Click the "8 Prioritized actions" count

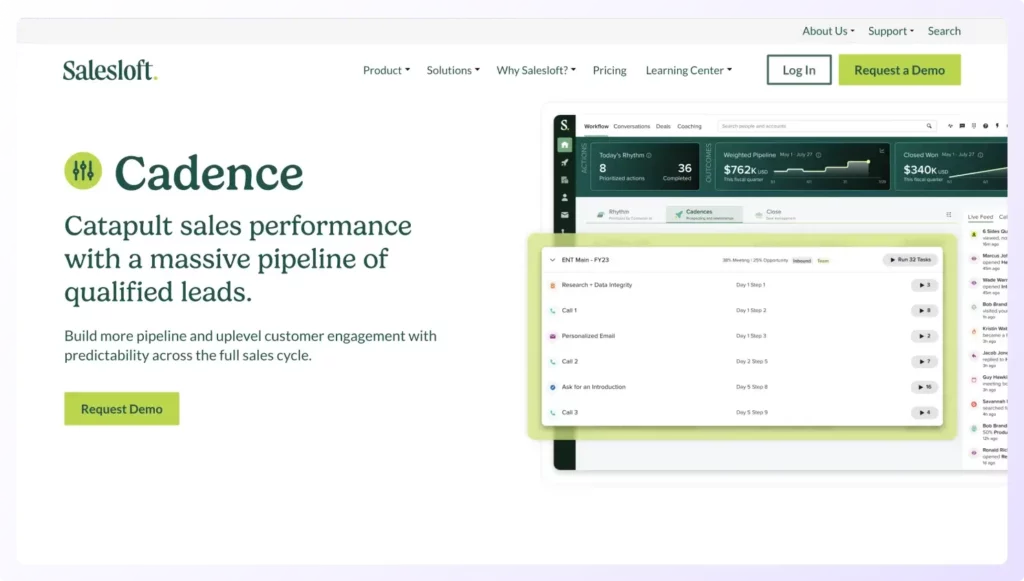(621, 172)
